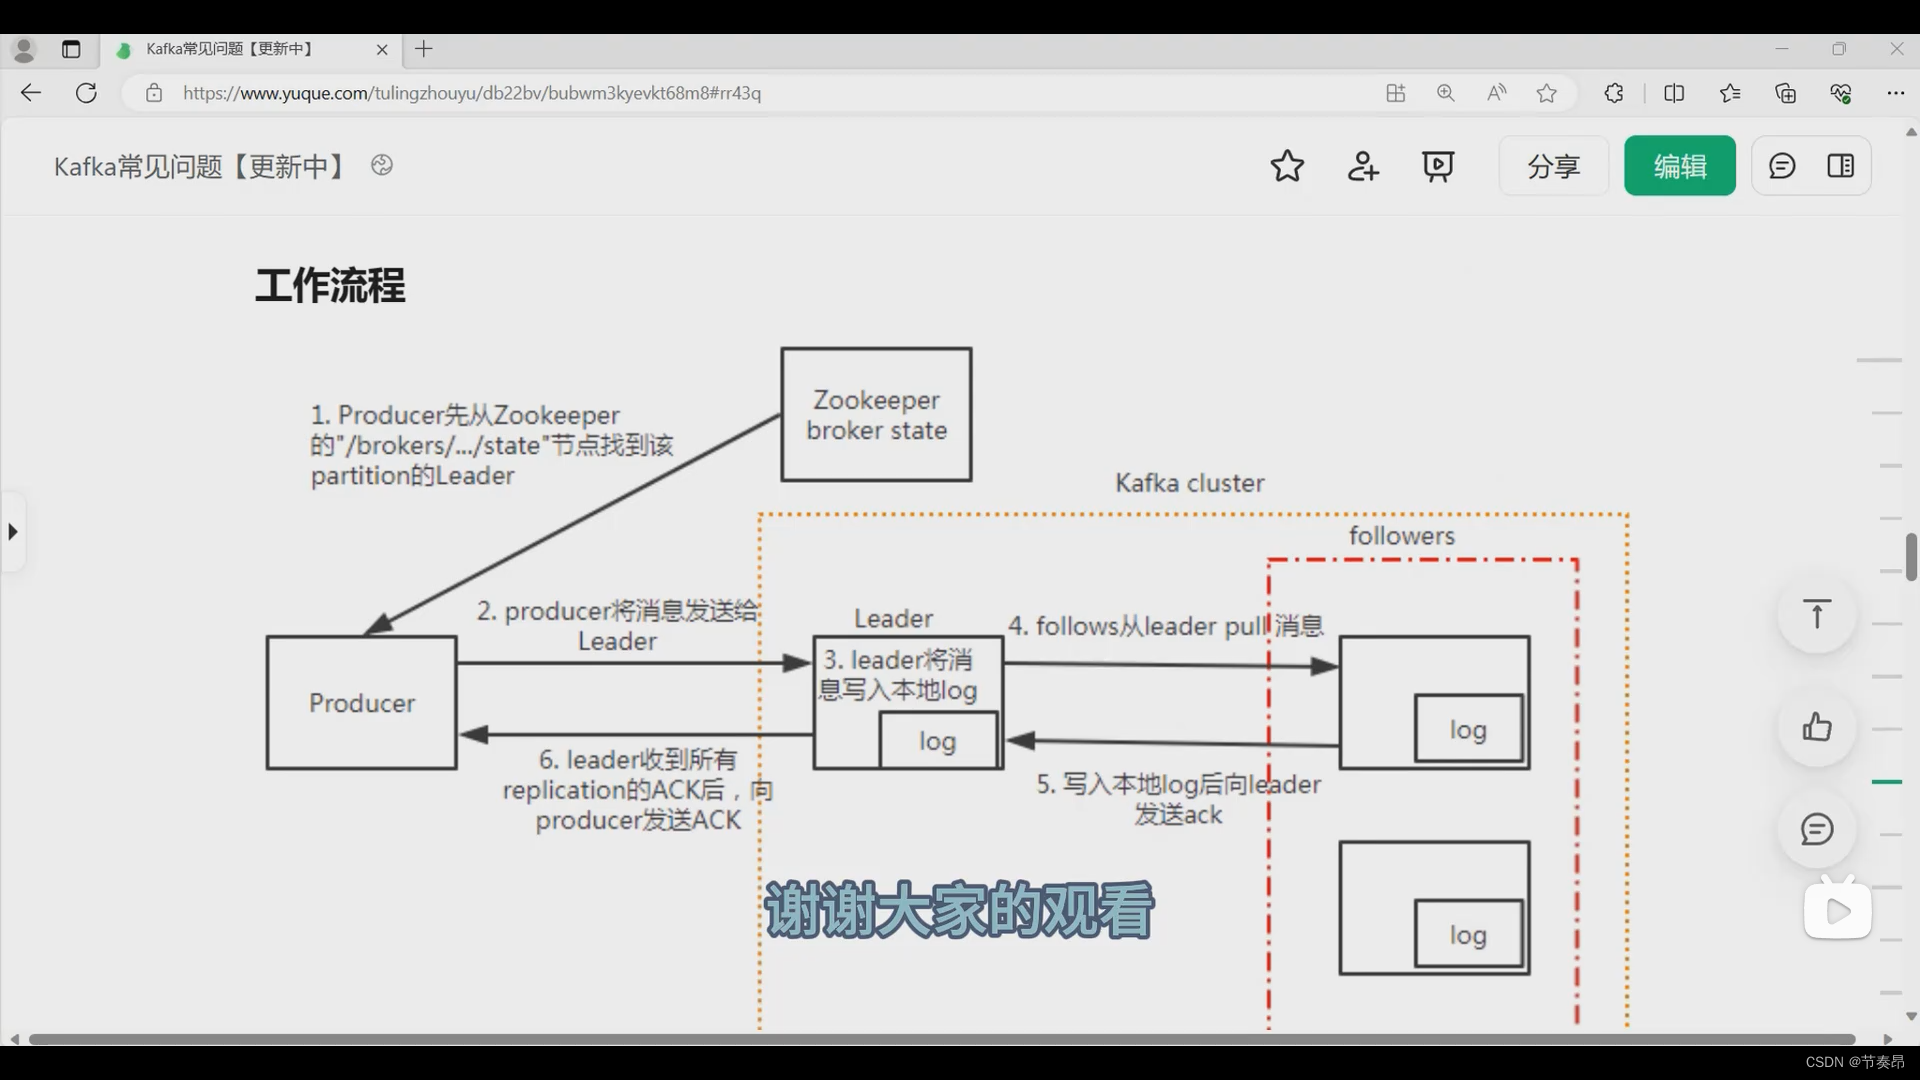Click the green 编辑 edit button

pos(1680,166)
